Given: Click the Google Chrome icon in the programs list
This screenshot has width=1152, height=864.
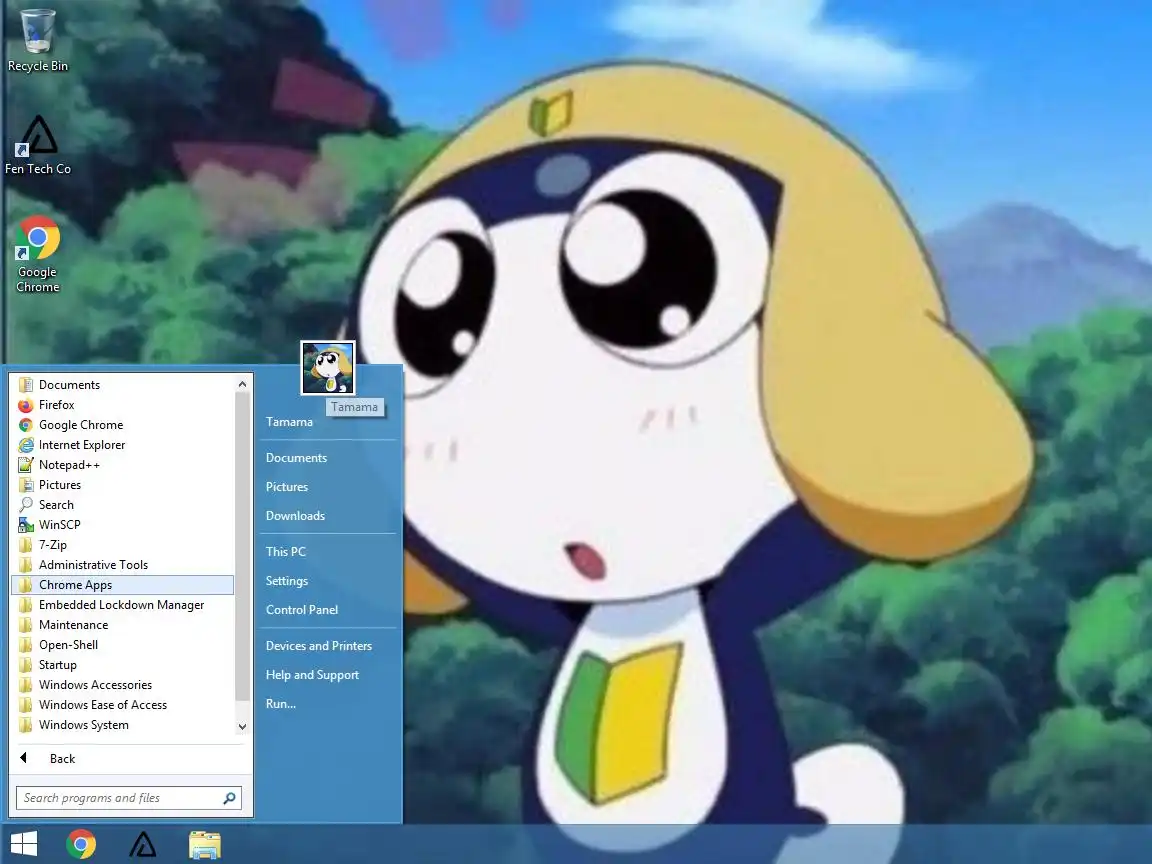Looking at the screenshot, I should pos(26,425).
